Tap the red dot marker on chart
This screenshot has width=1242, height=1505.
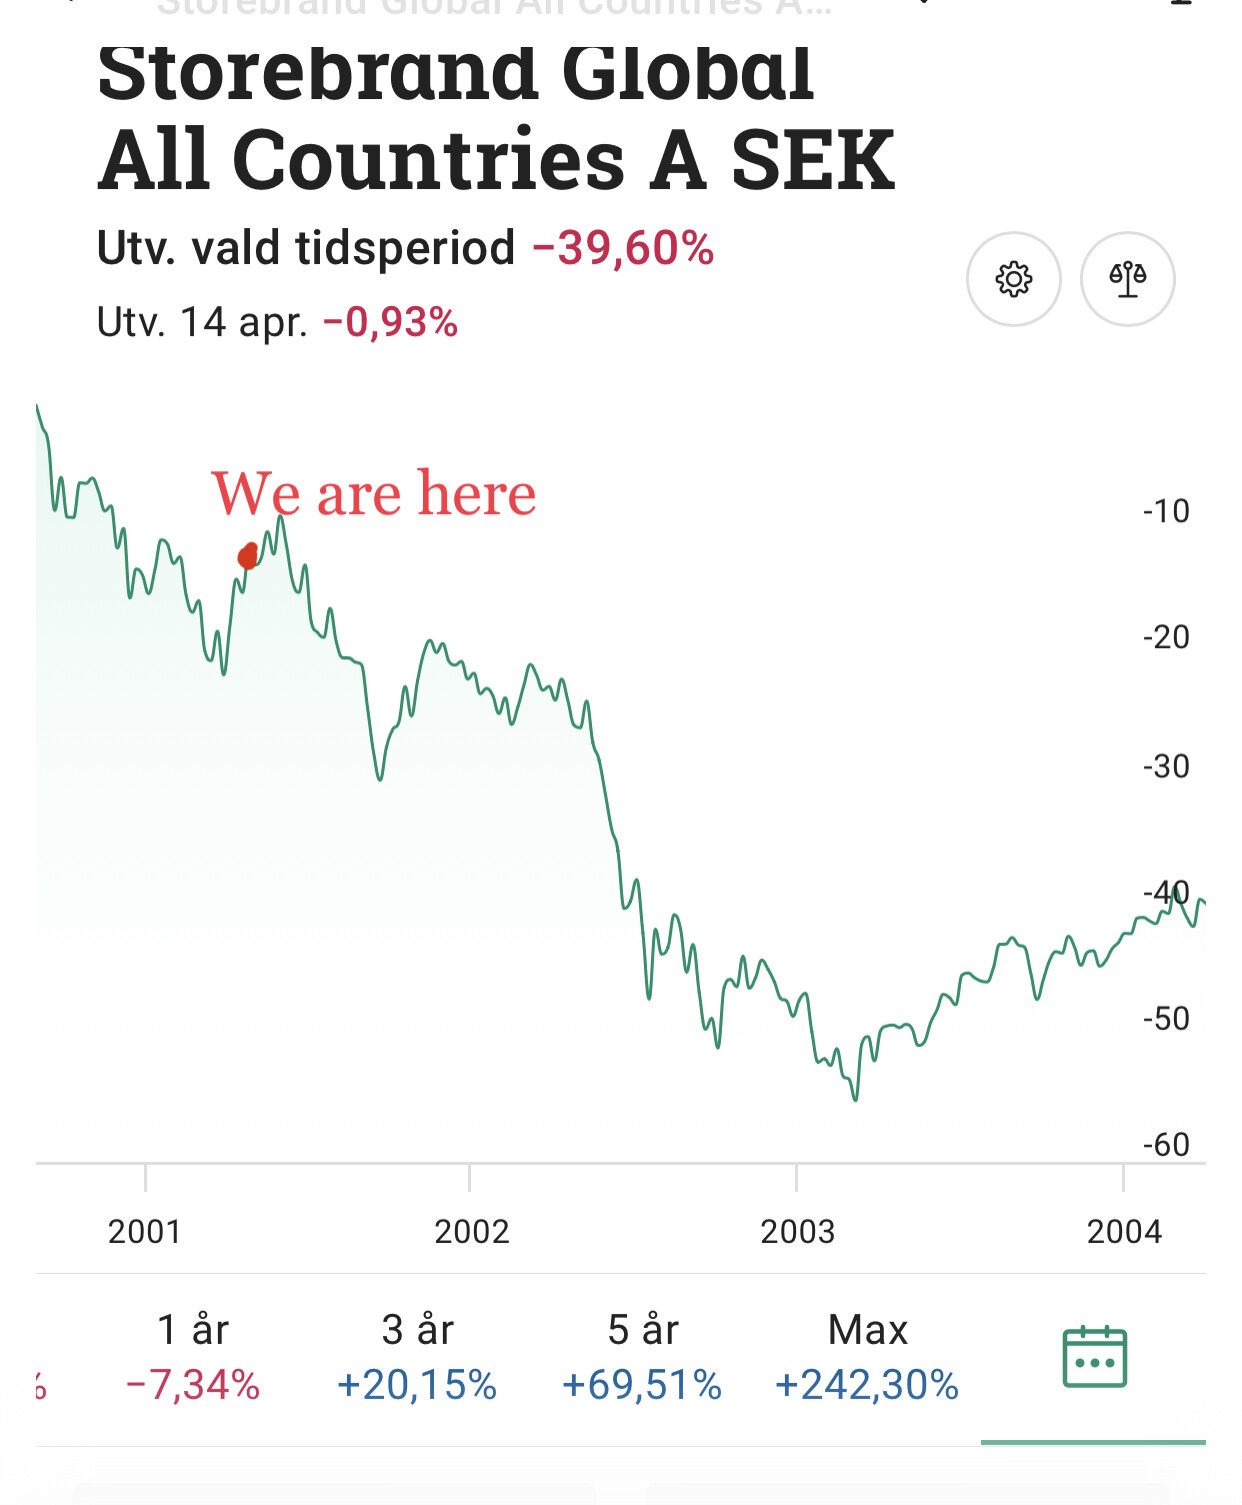coord(248,555)
